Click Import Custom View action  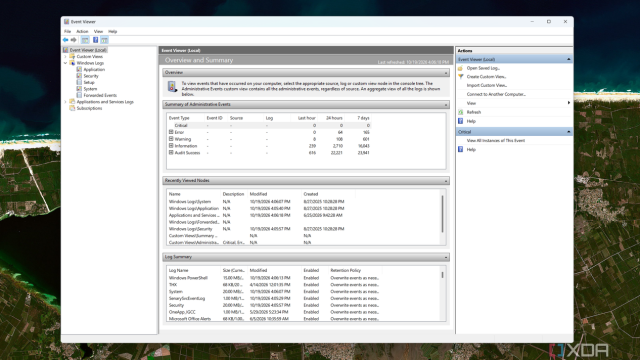click(x=487, y=85)
